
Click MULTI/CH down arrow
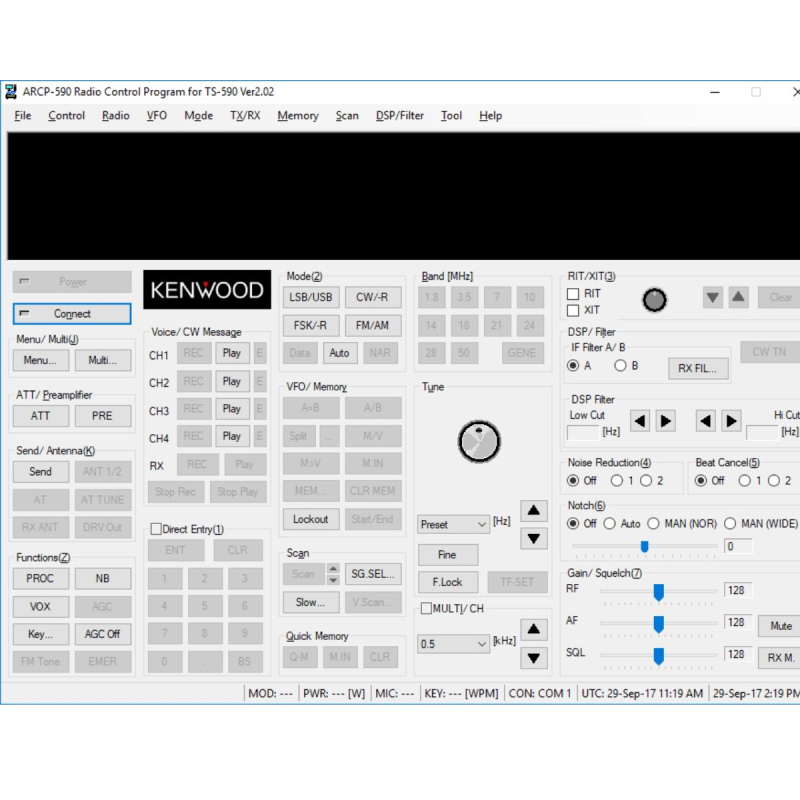pyautogui.click(x=534, y=658)
